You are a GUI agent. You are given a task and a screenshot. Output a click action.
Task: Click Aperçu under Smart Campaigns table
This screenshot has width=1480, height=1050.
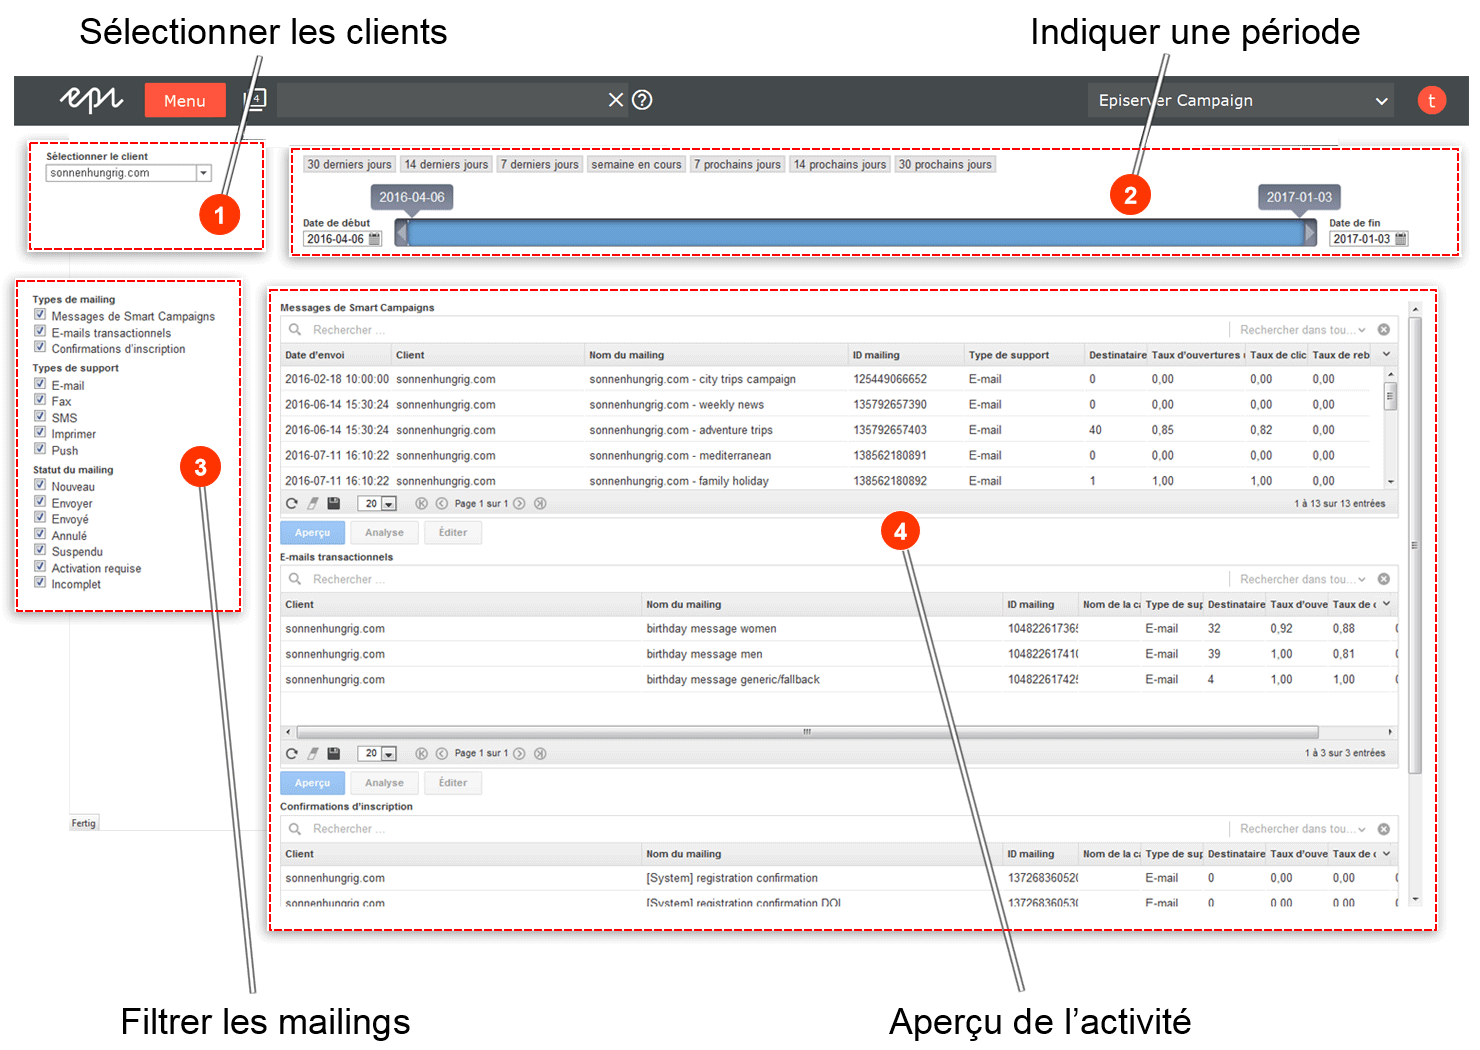312,533
